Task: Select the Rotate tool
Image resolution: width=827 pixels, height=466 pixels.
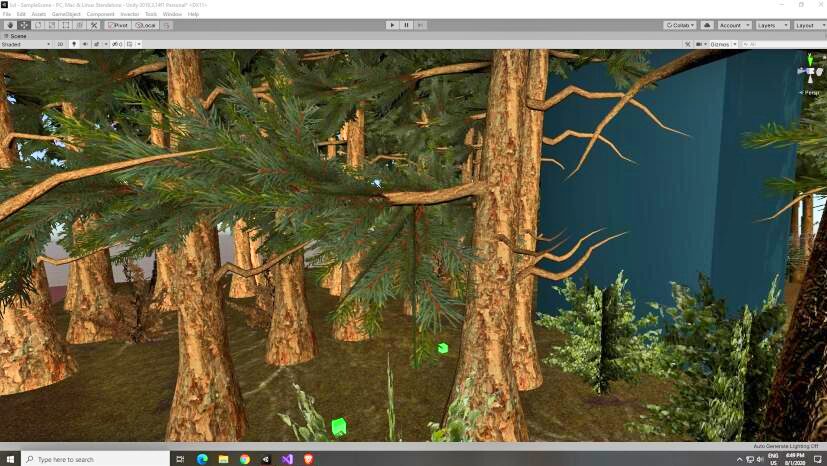Action: [x=38, y=25]
